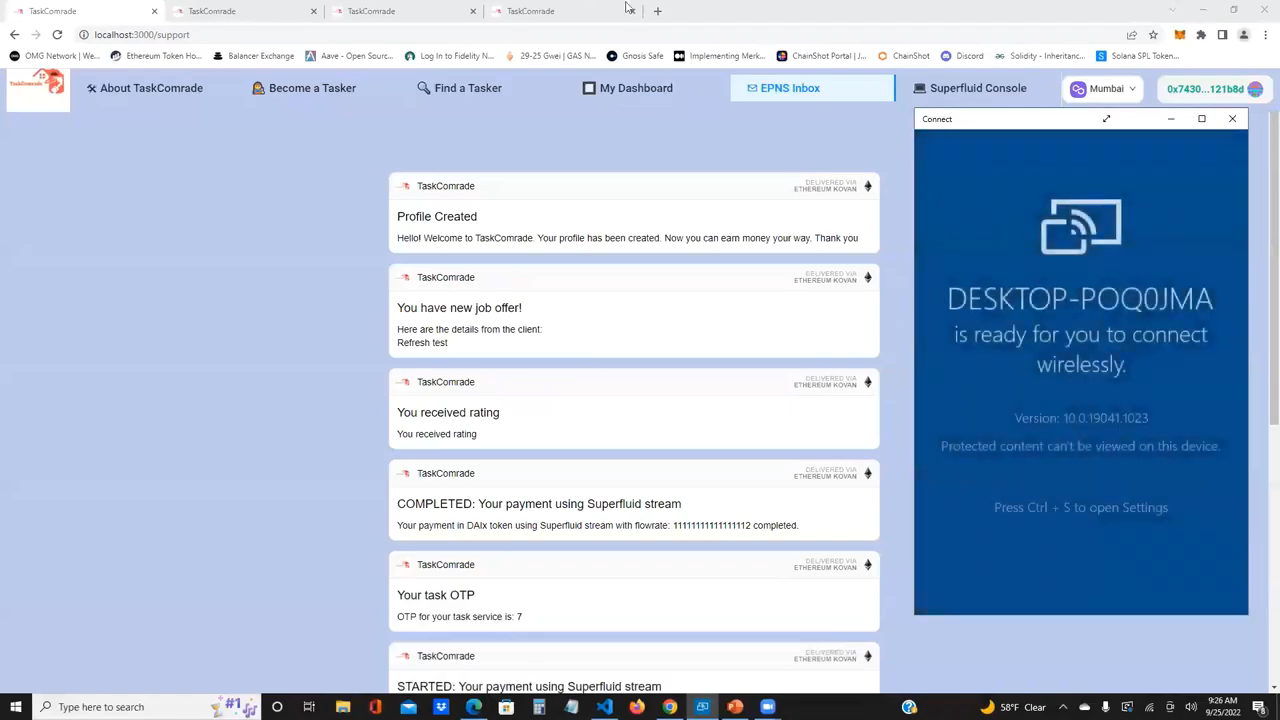The image size is (1280, 720).
Task: Open Chrome three-dot menu
Action: pos(1265,34)
